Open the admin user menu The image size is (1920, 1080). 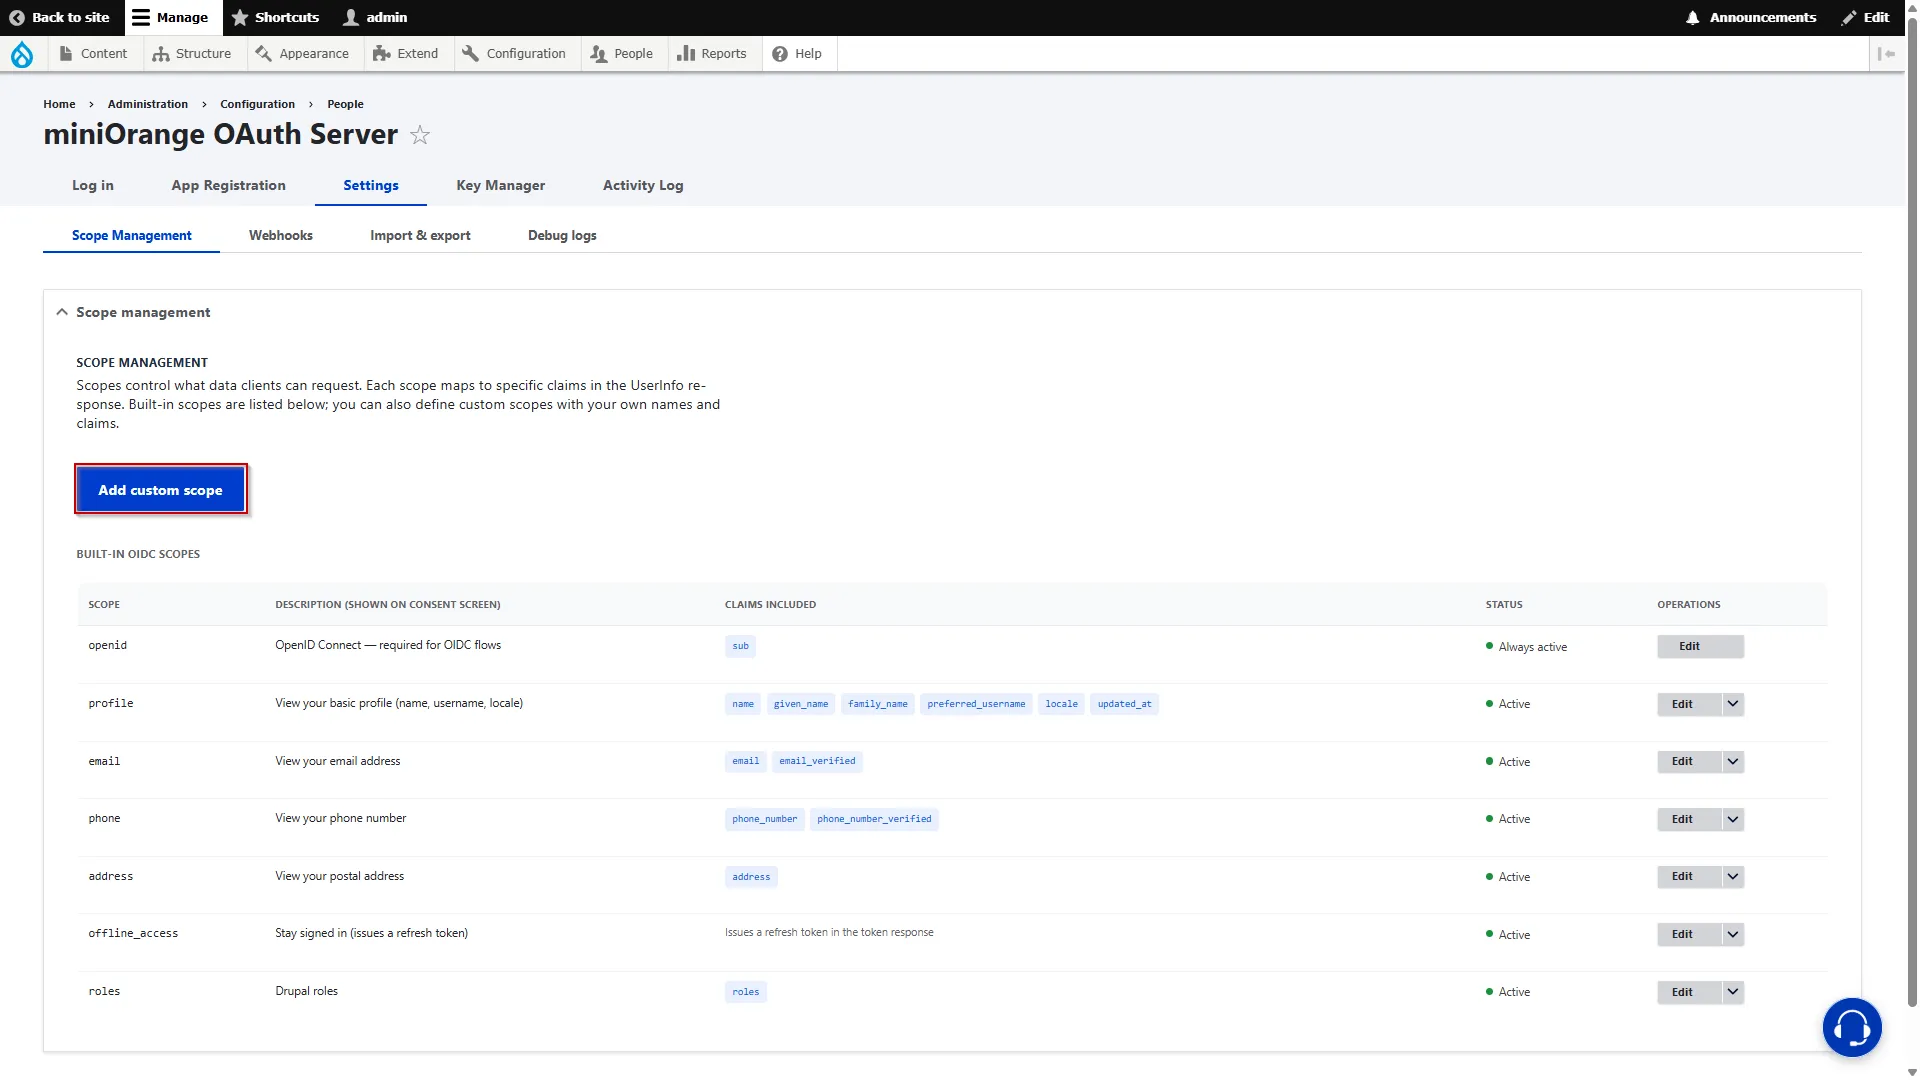coord(375,17)
